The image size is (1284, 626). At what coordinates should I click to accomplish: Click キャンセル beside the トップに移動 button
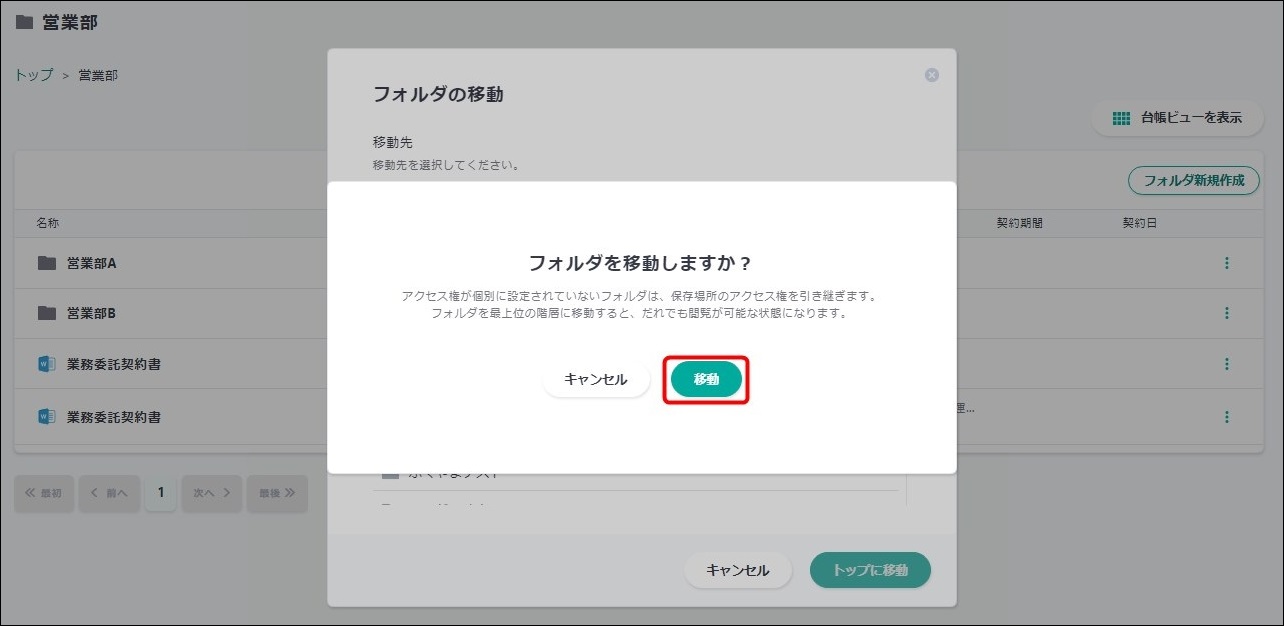[738, 570]
